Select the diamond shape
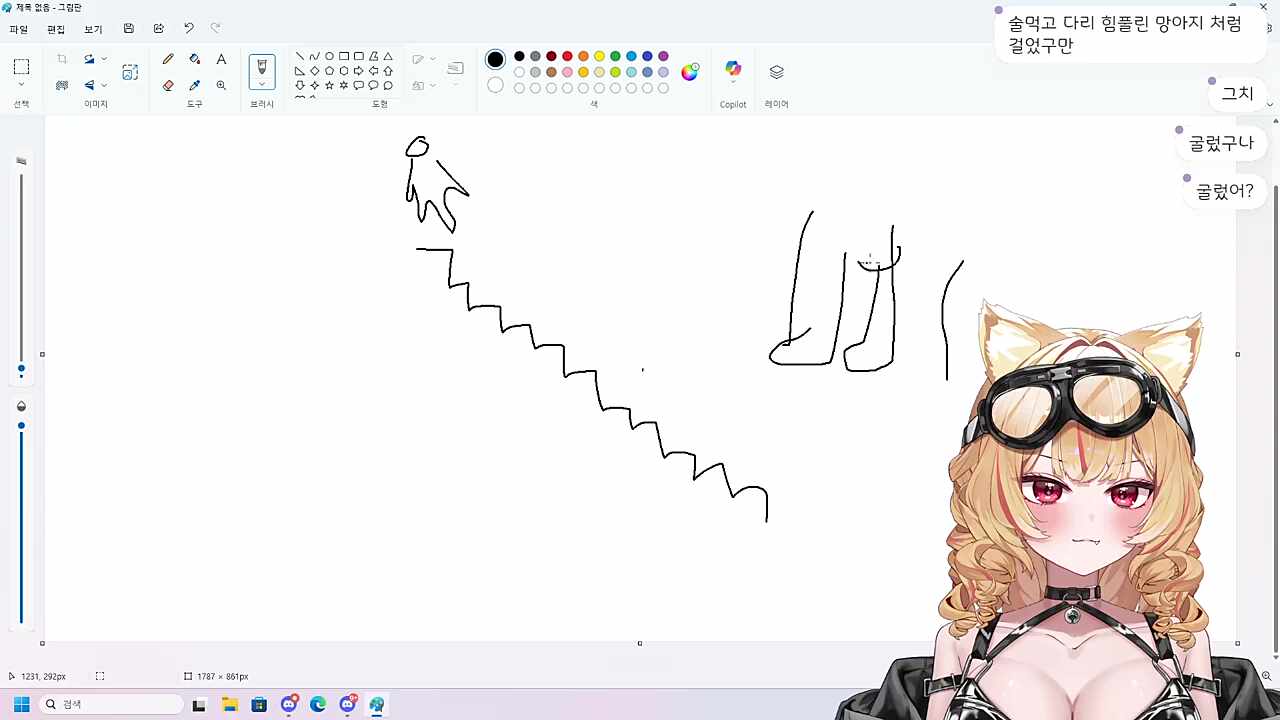The height and width of the screenshot is (720, 1280). tap(314, 71)
